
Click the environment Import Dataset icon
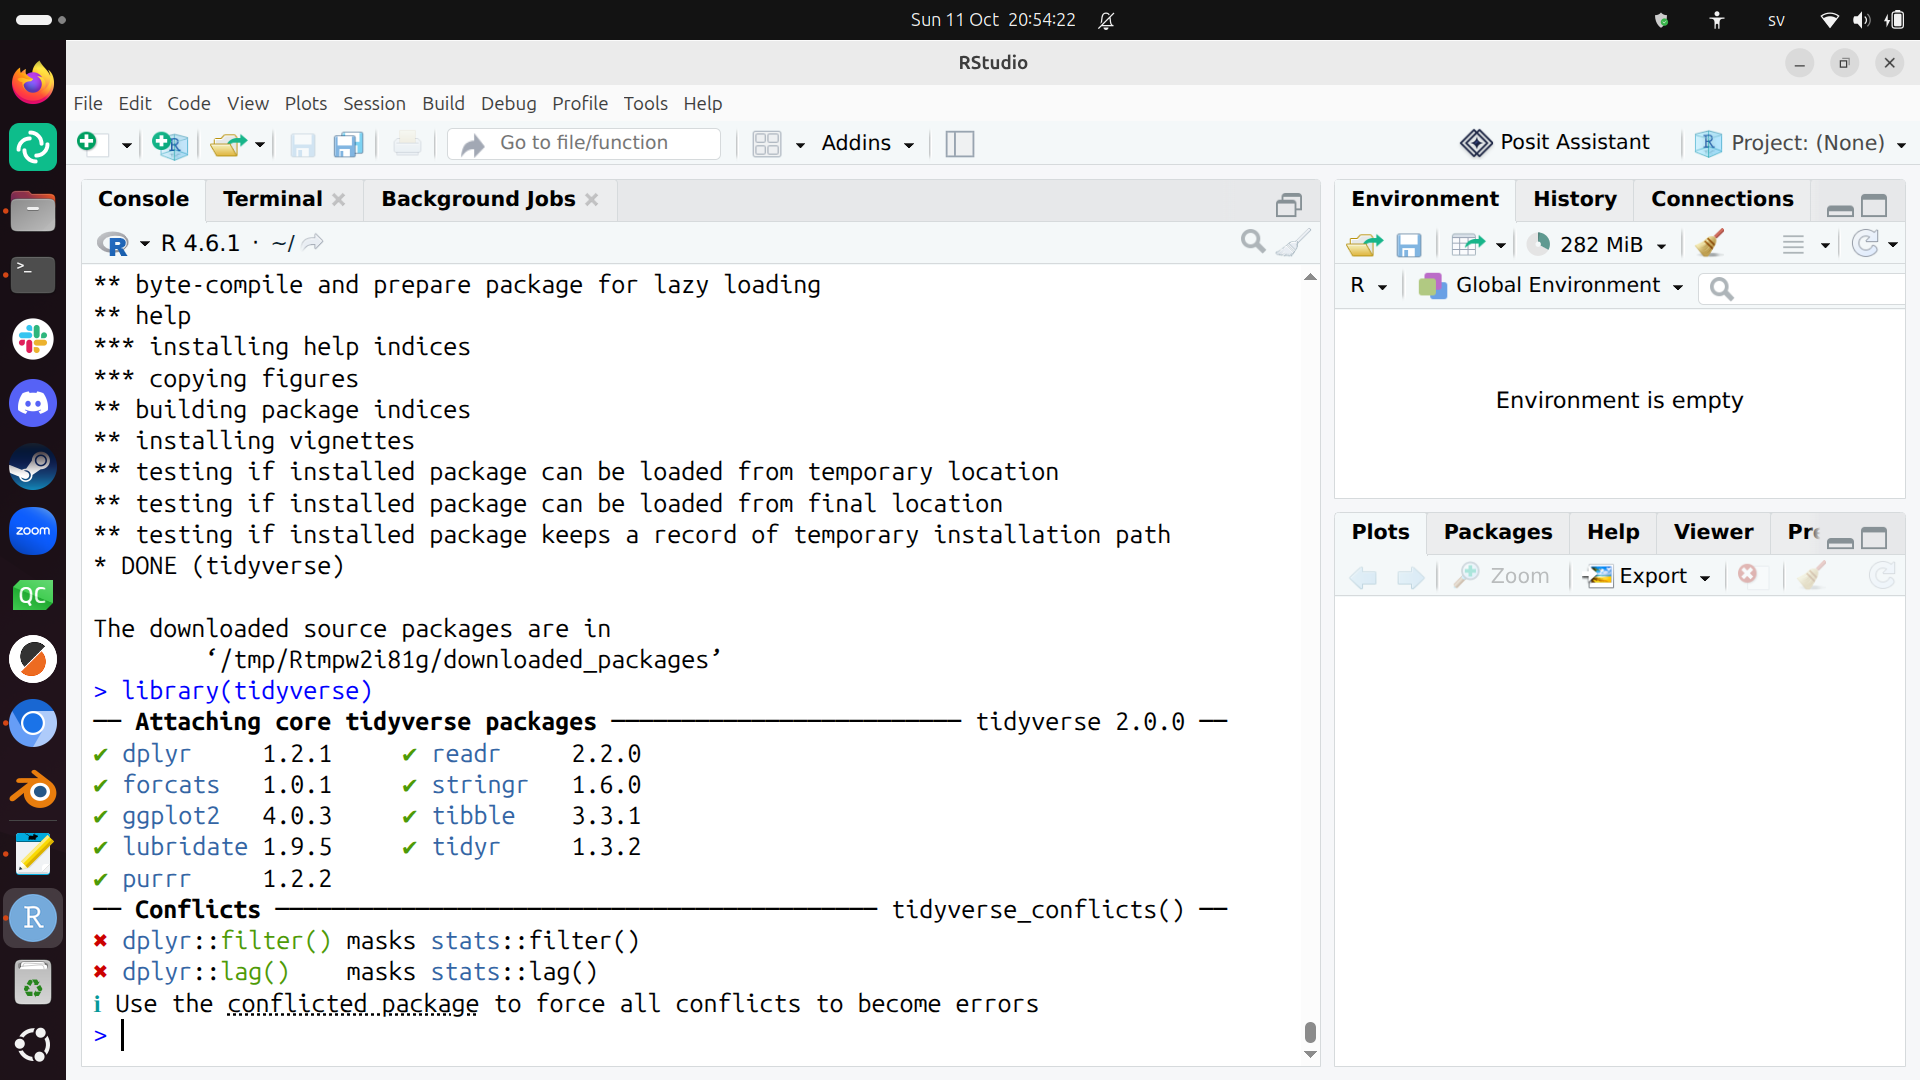(x=1468, y=244)
